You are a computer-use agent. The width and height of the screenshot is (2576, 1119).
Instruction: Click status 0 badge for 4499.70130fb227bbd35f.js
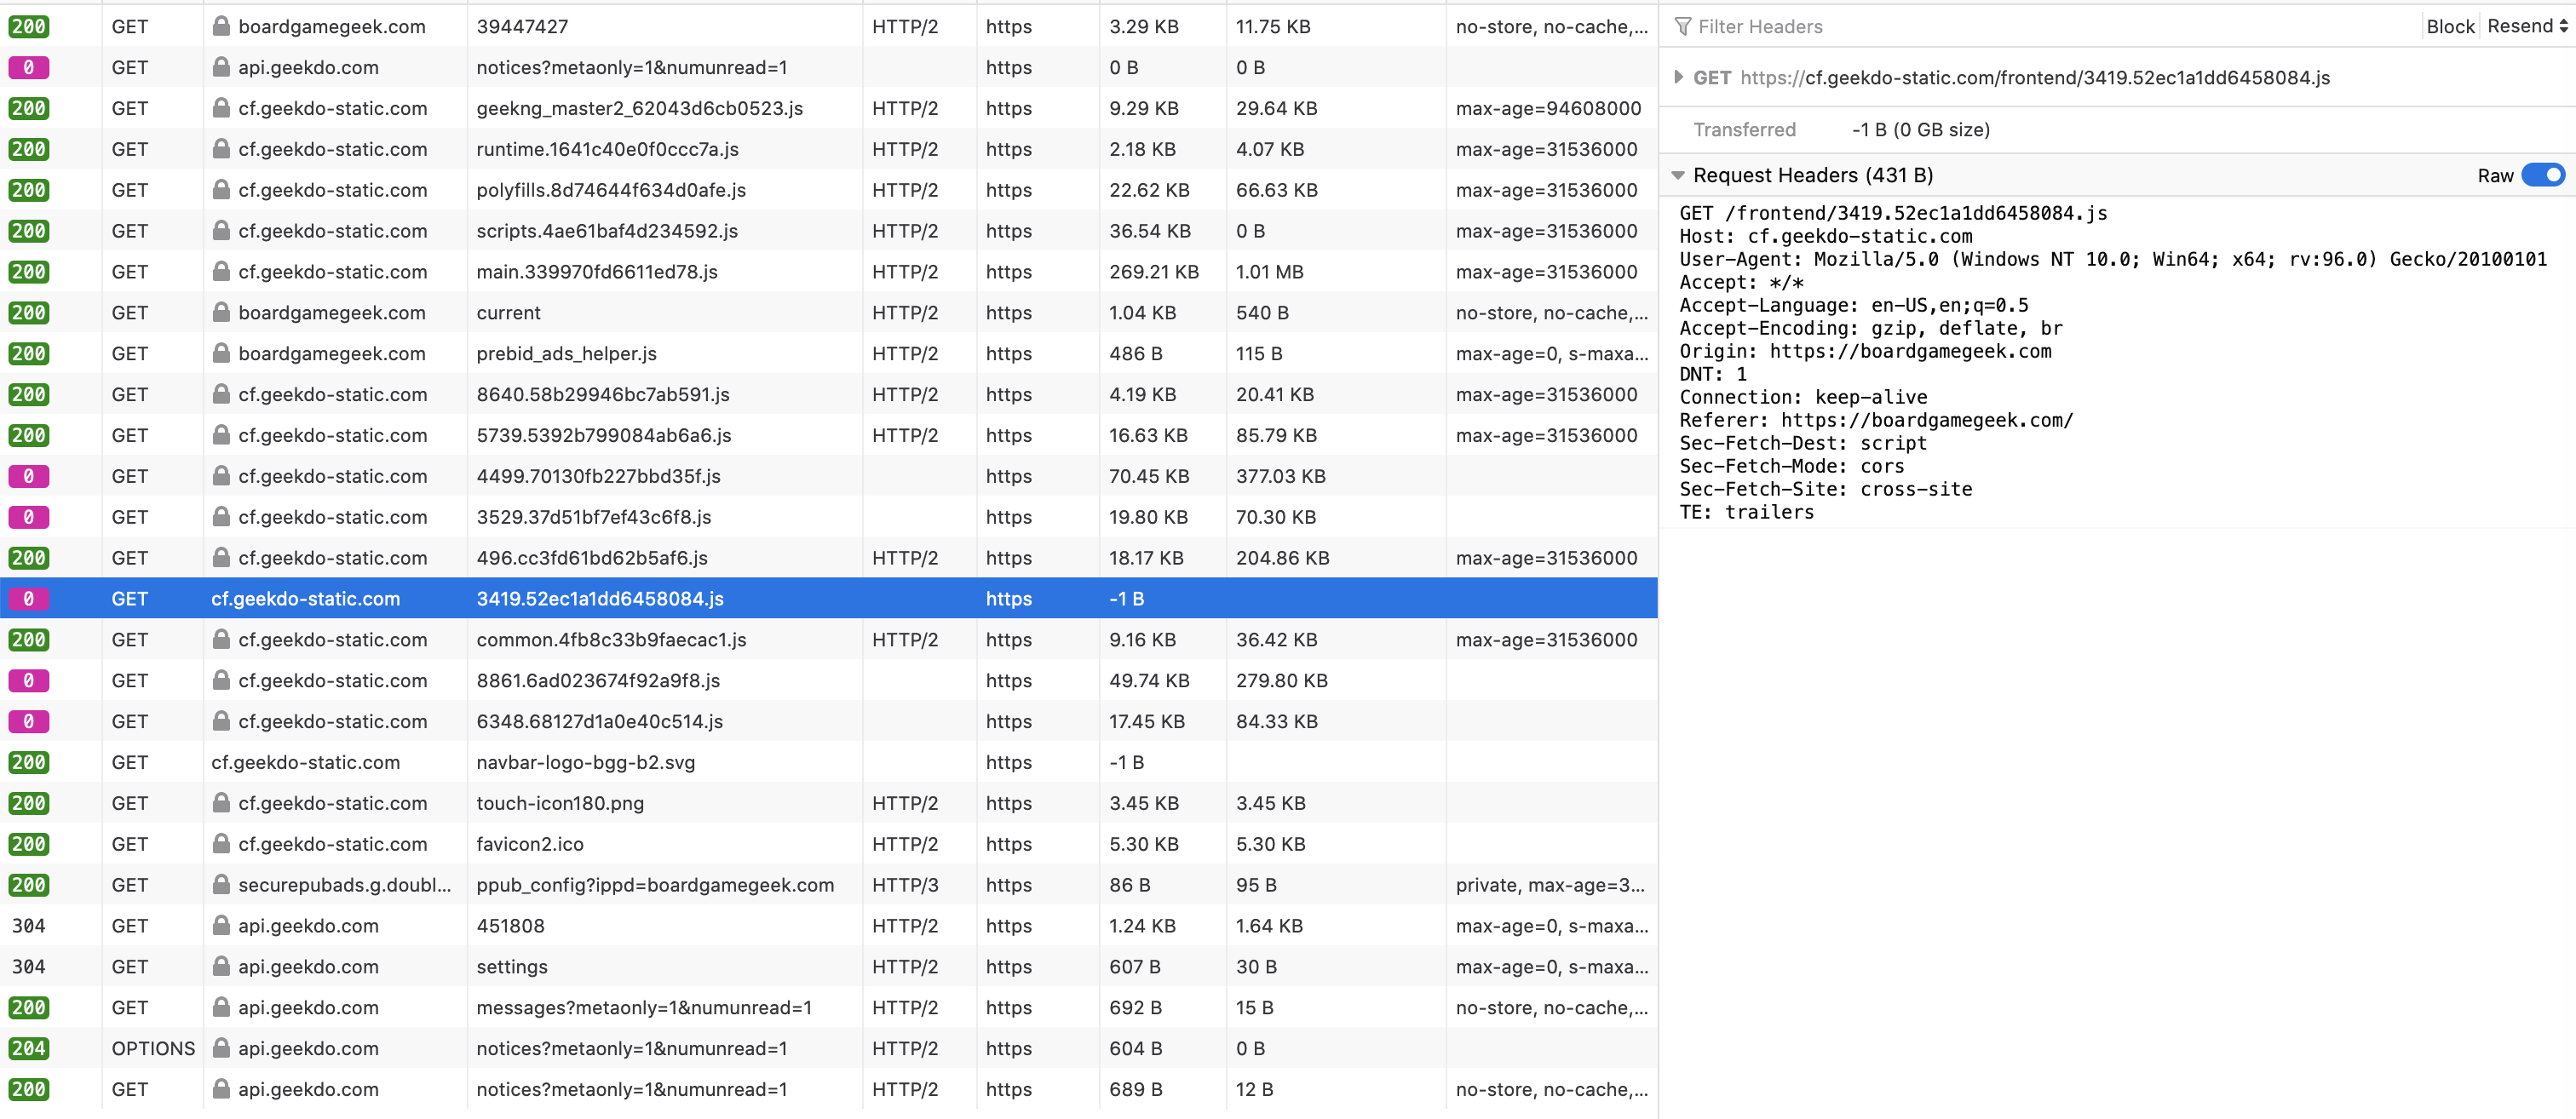29,476
